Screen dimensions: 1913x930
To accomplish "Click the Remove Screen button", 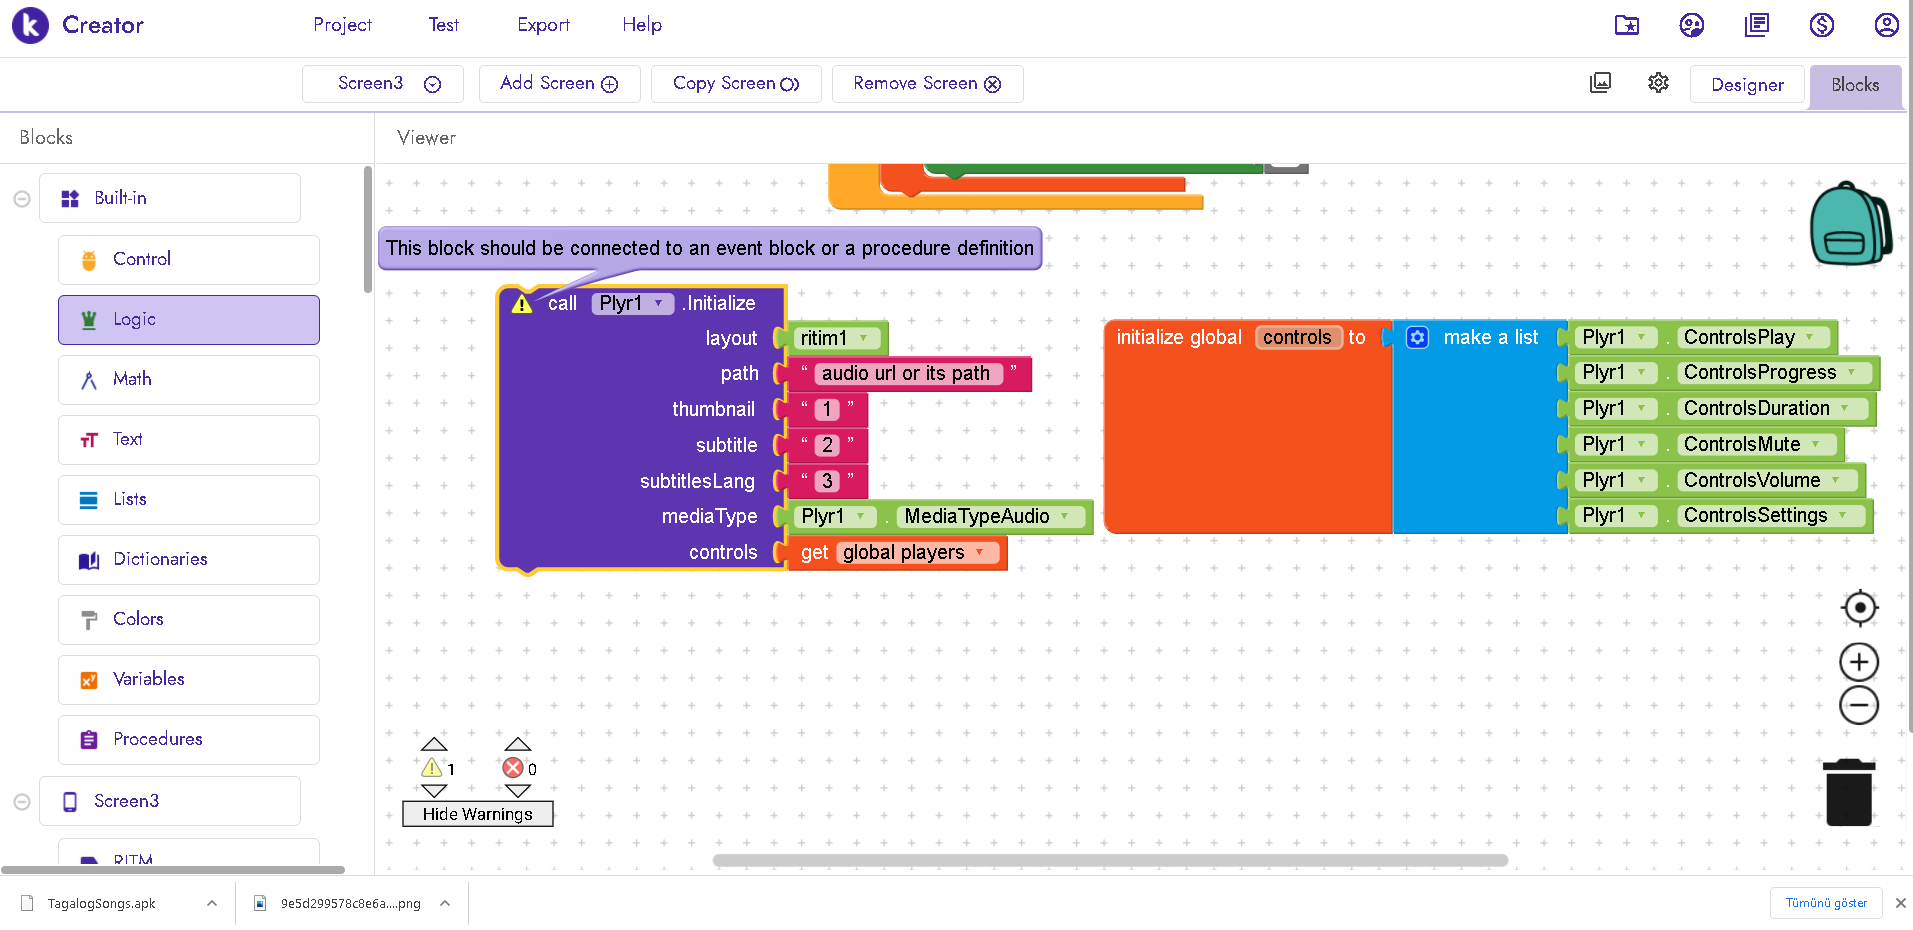I will click(927, 84).
